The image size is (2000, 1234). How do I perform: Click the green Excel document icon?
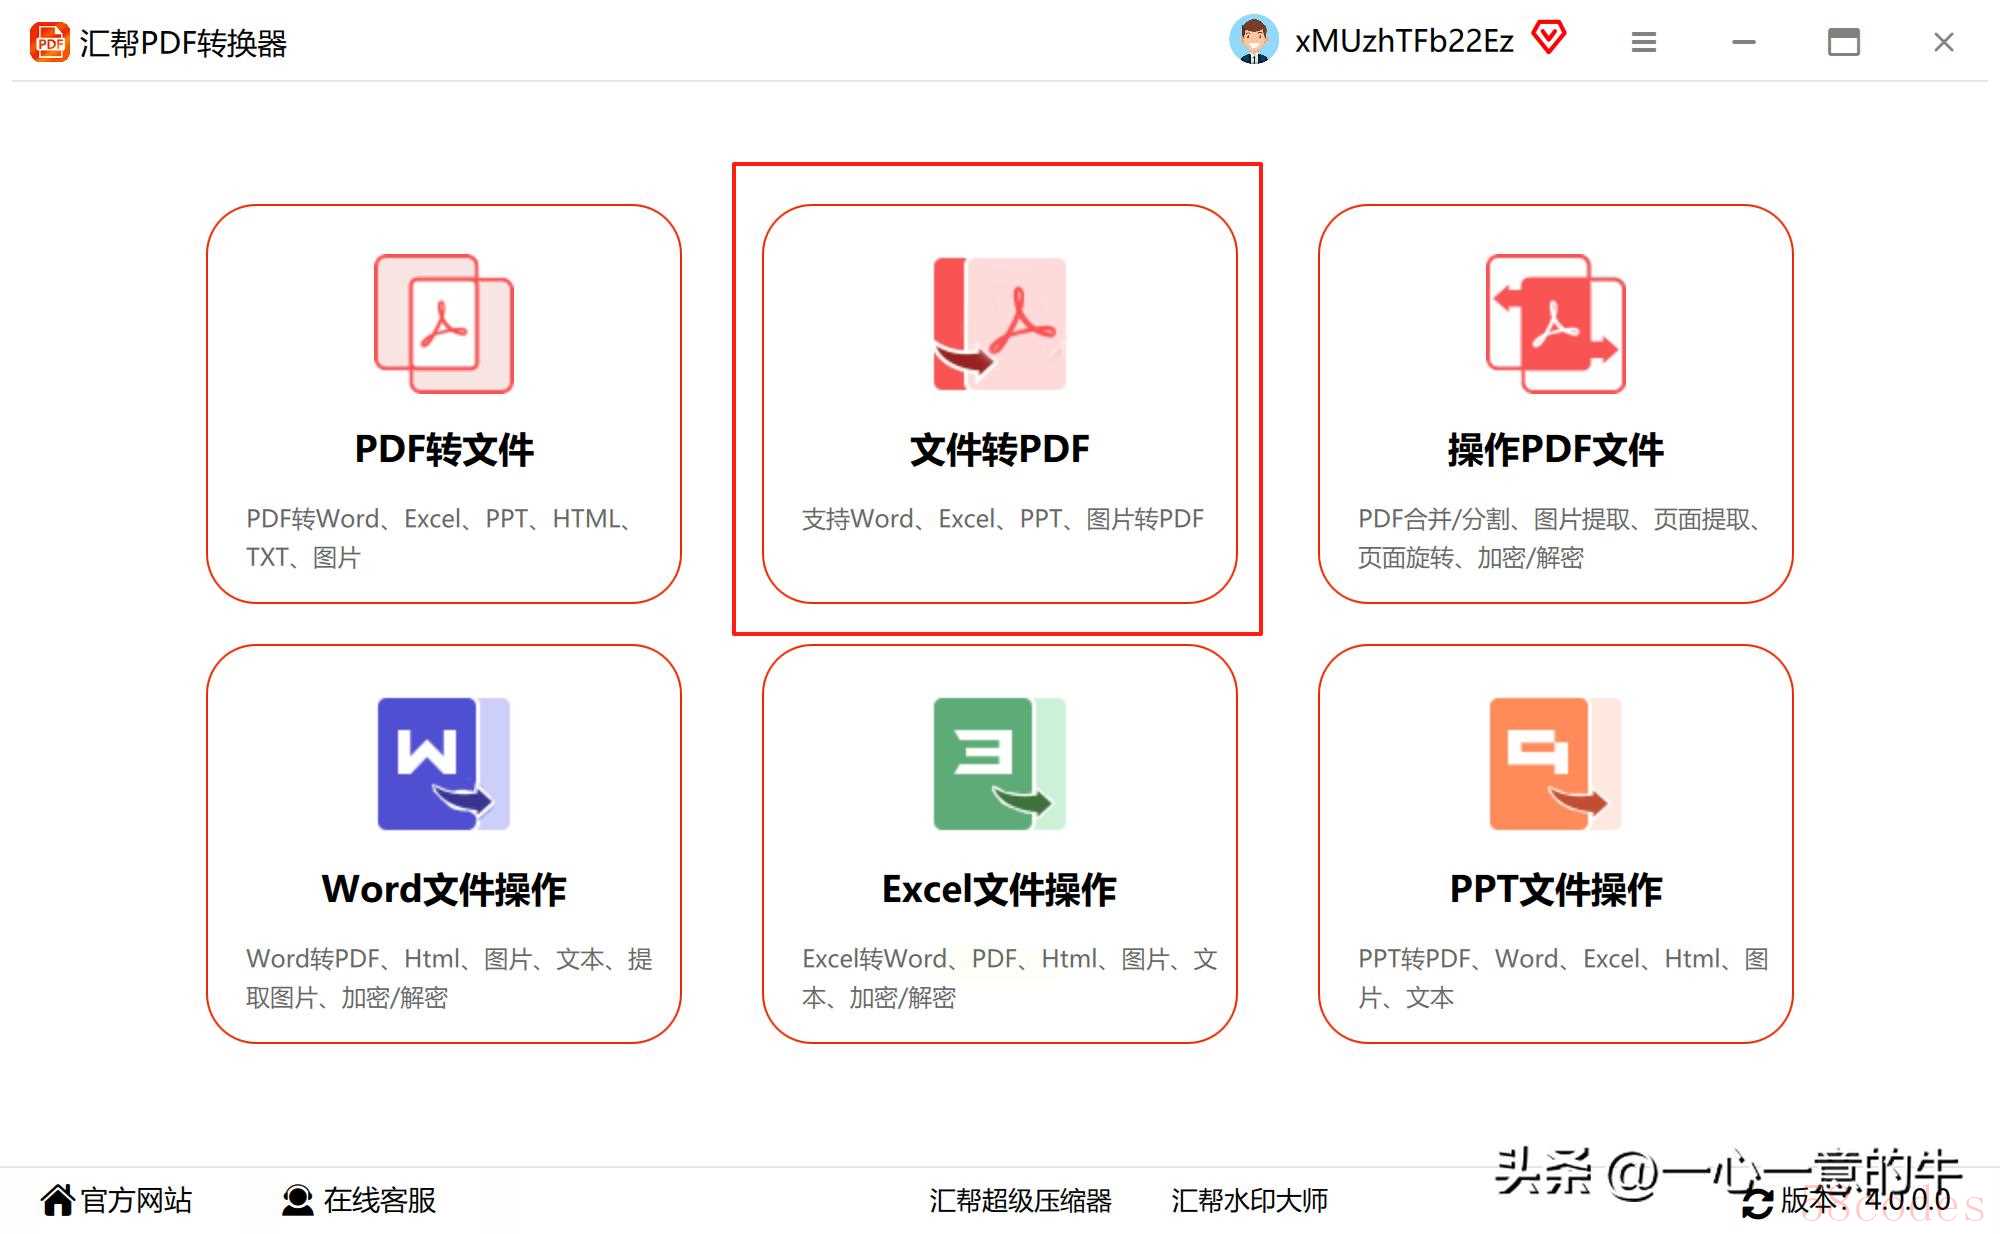click(x=1000, y=764)
